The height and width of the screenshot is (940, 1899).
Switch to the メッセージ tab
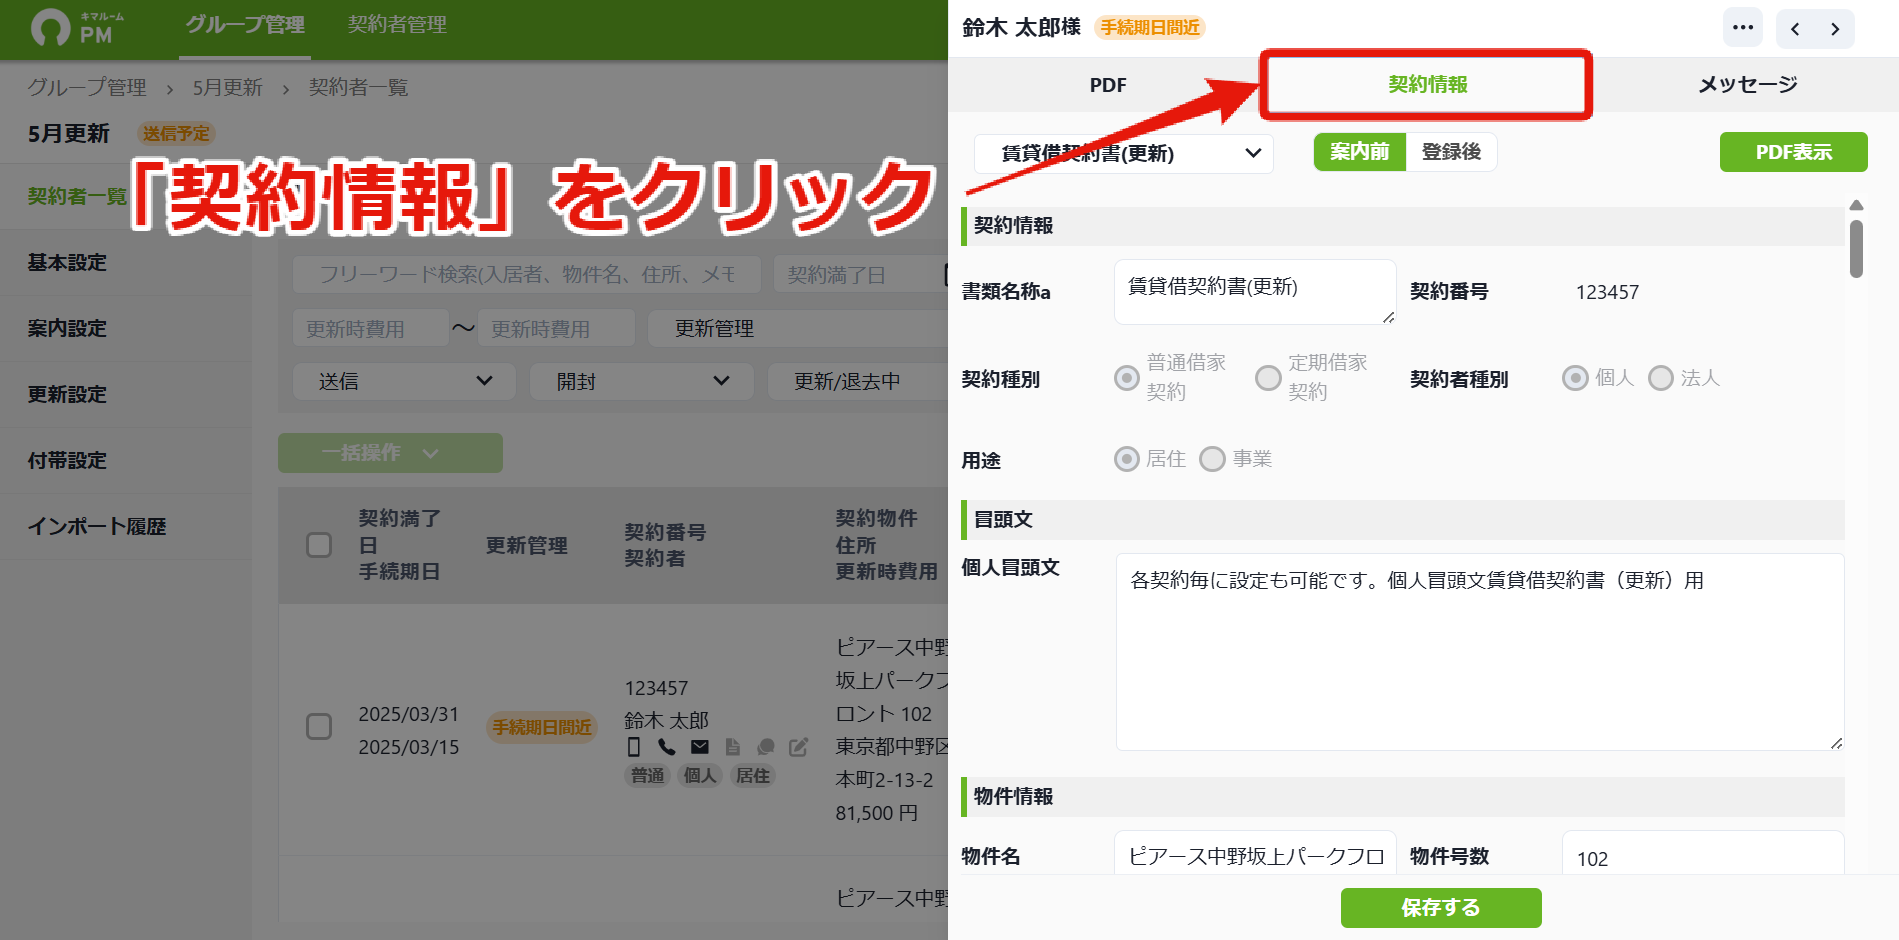click(x=1747, y=85)
